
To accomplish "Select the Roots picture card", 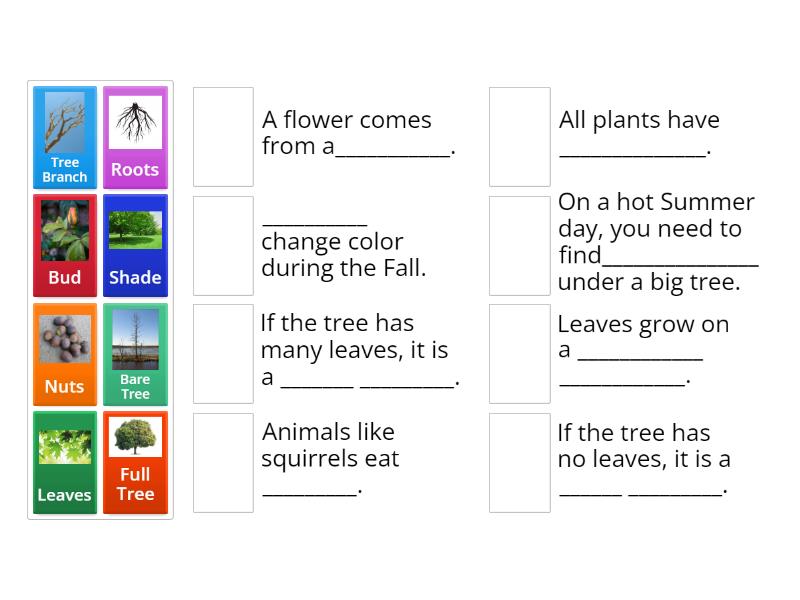I will (135, 136).
